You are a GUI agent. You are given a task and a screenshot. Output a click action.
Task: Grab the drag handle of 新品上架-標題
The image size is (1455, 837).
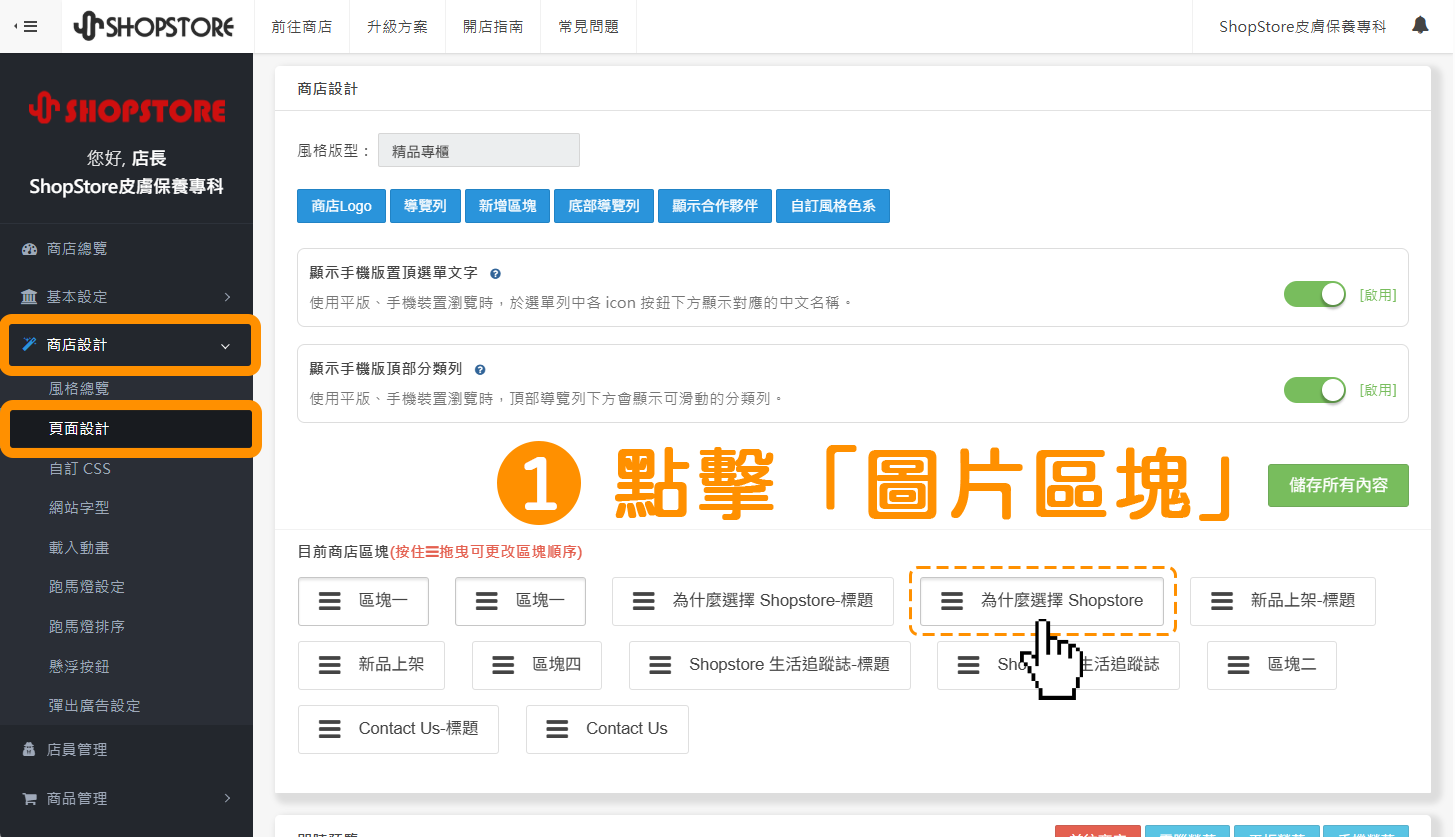click(x=1221, y=601)
